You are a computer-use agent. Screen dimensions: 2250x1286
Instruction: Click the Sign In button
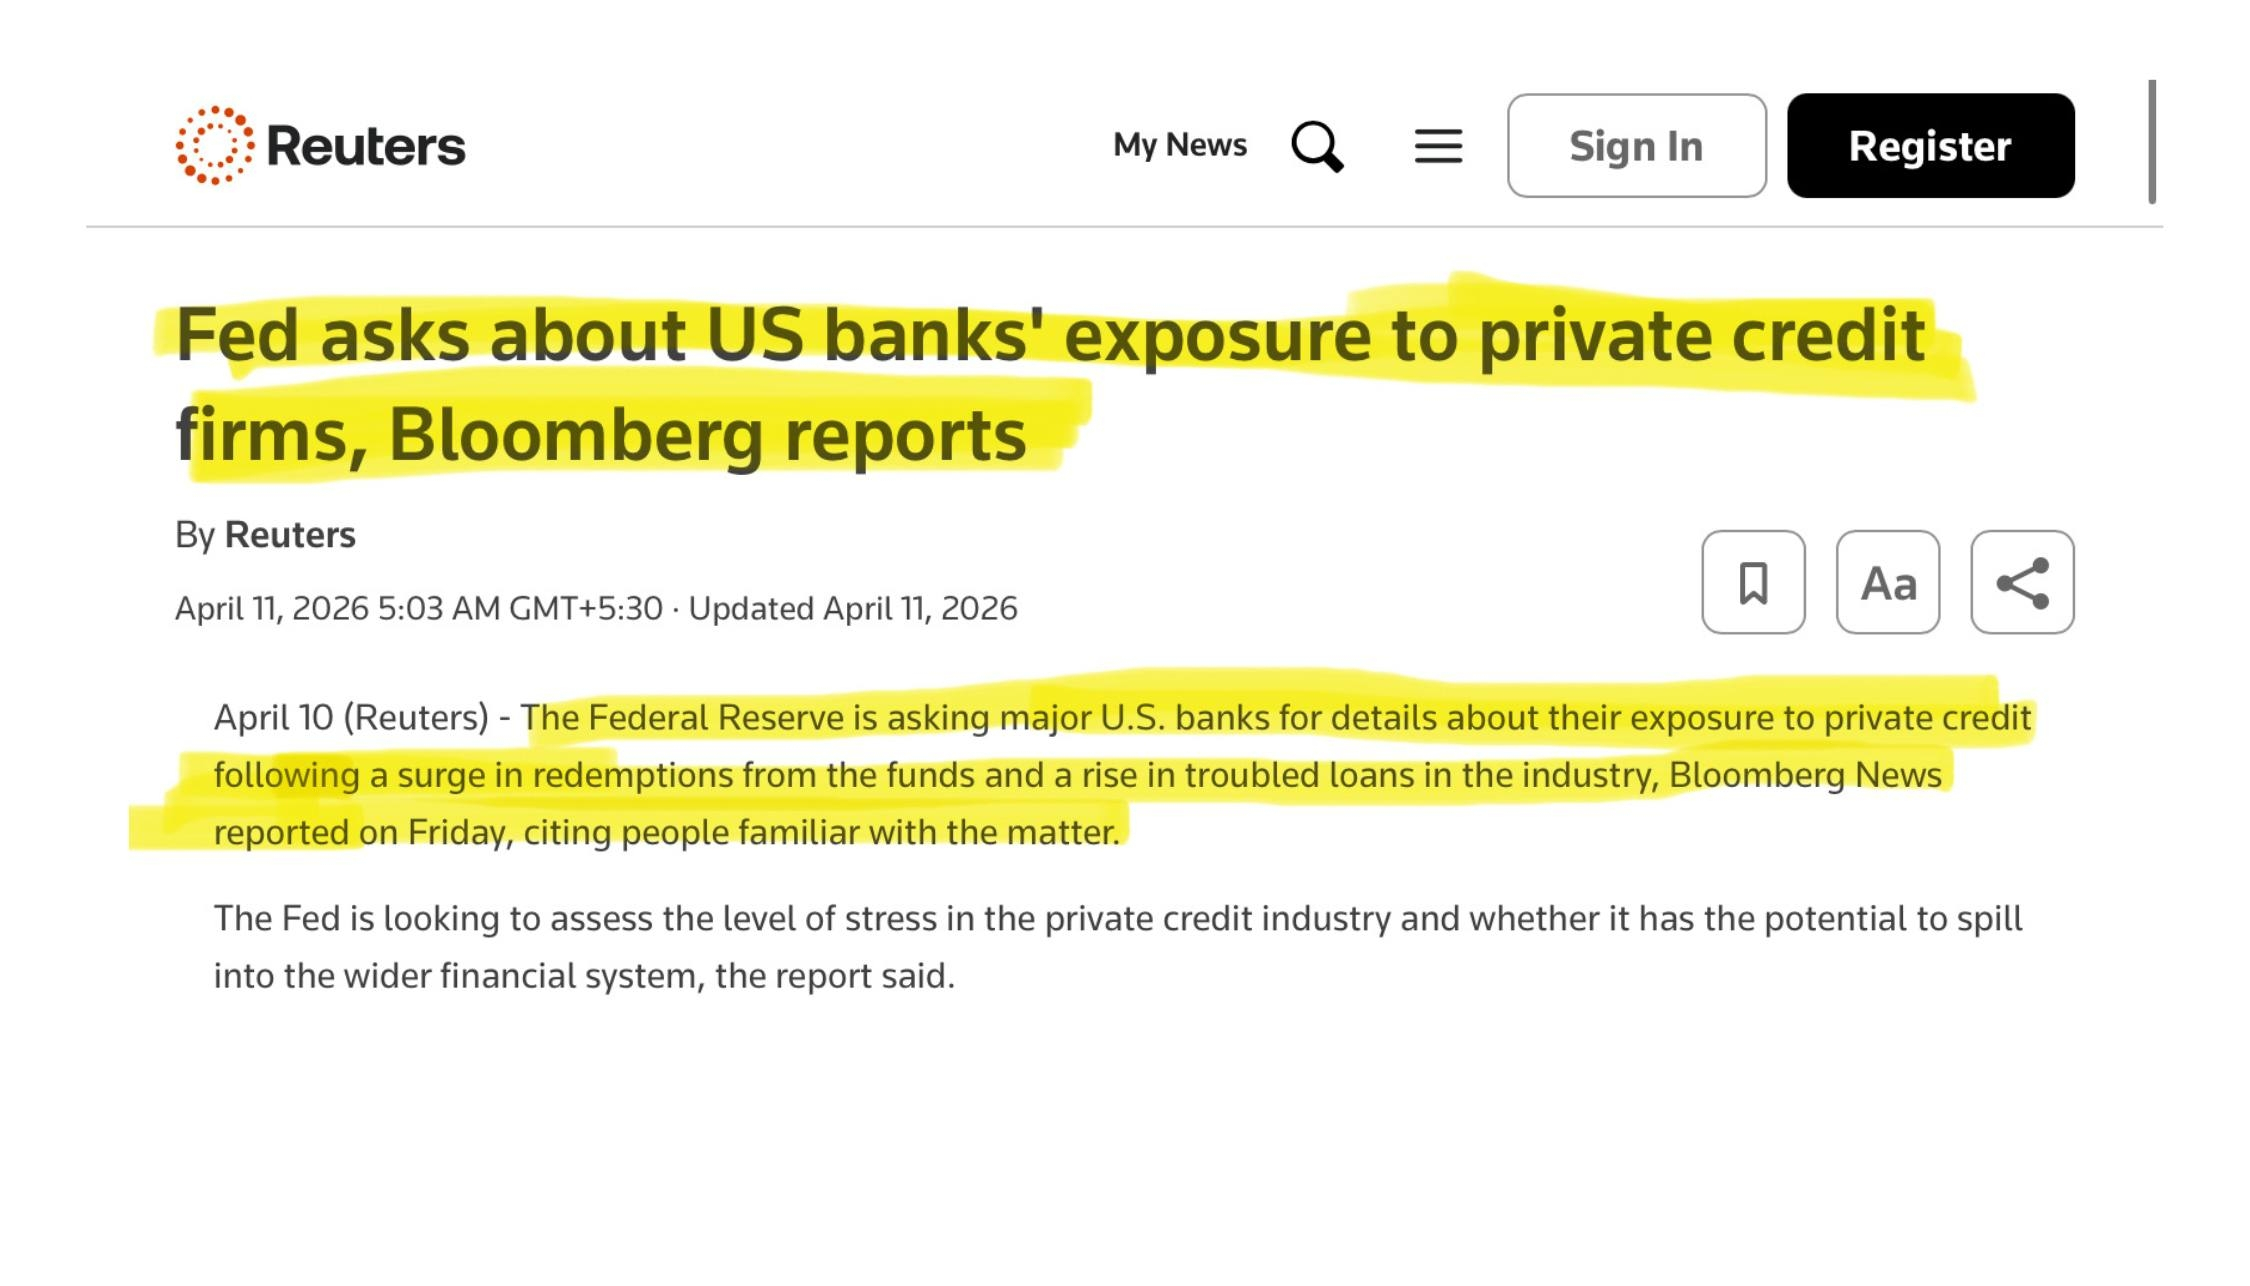1637,146
